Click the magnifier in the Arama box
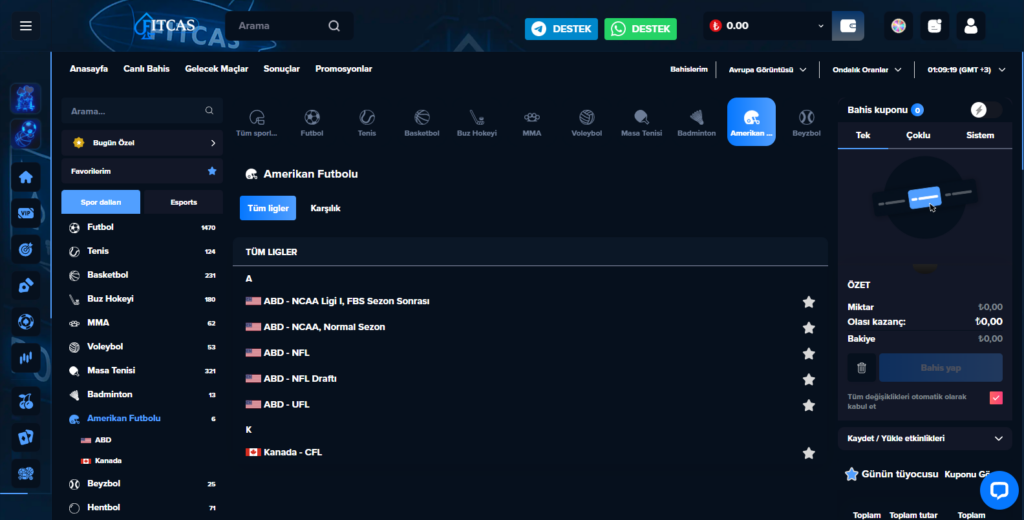Screen dimensions: 1024x520 pyautogui.click(x=334, y=26)
